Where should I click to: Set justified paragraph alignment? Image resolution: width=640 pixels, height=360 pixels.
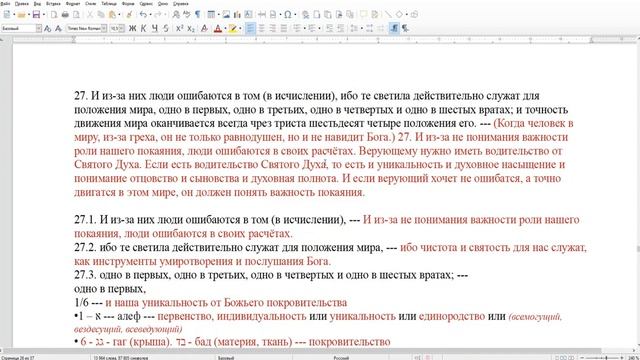284,29
